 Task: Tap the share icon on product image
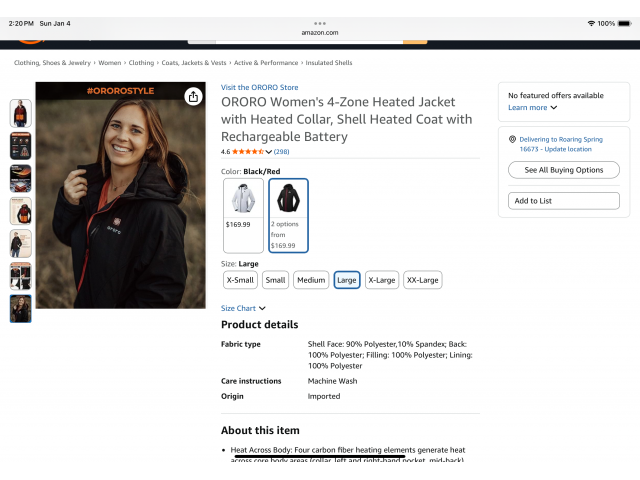pyautogui.click(x=193, y=97)
